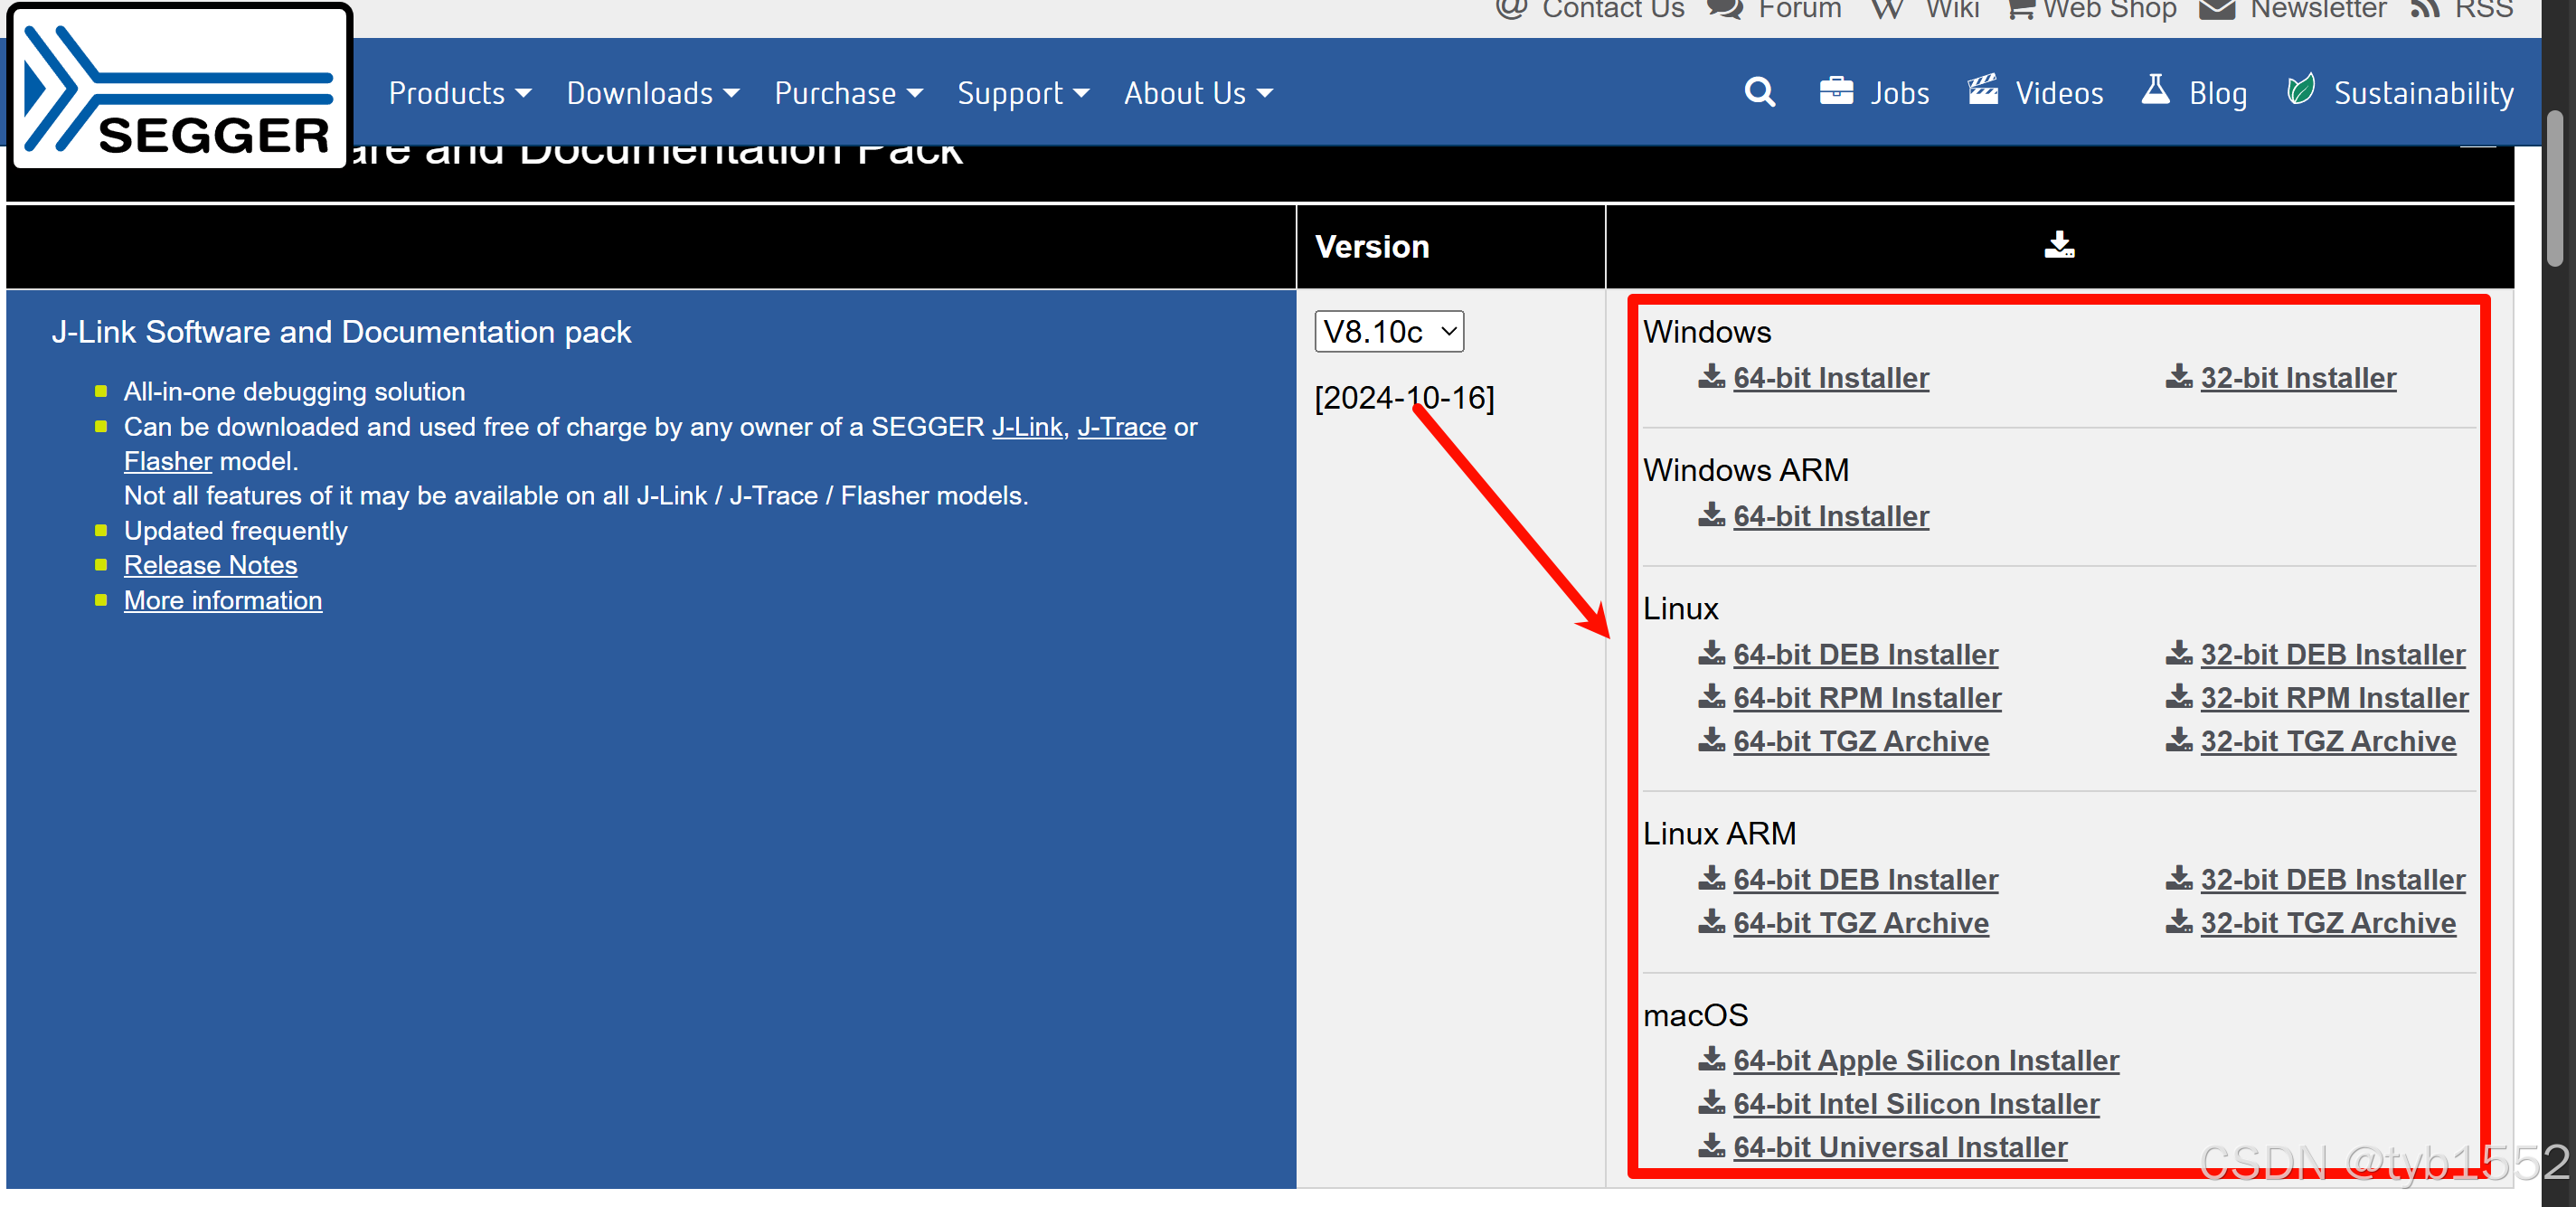Click download icon beside Windows 32-bit Installer
This screenshot has height=1207, width=2576.
tap(2178, 377)
